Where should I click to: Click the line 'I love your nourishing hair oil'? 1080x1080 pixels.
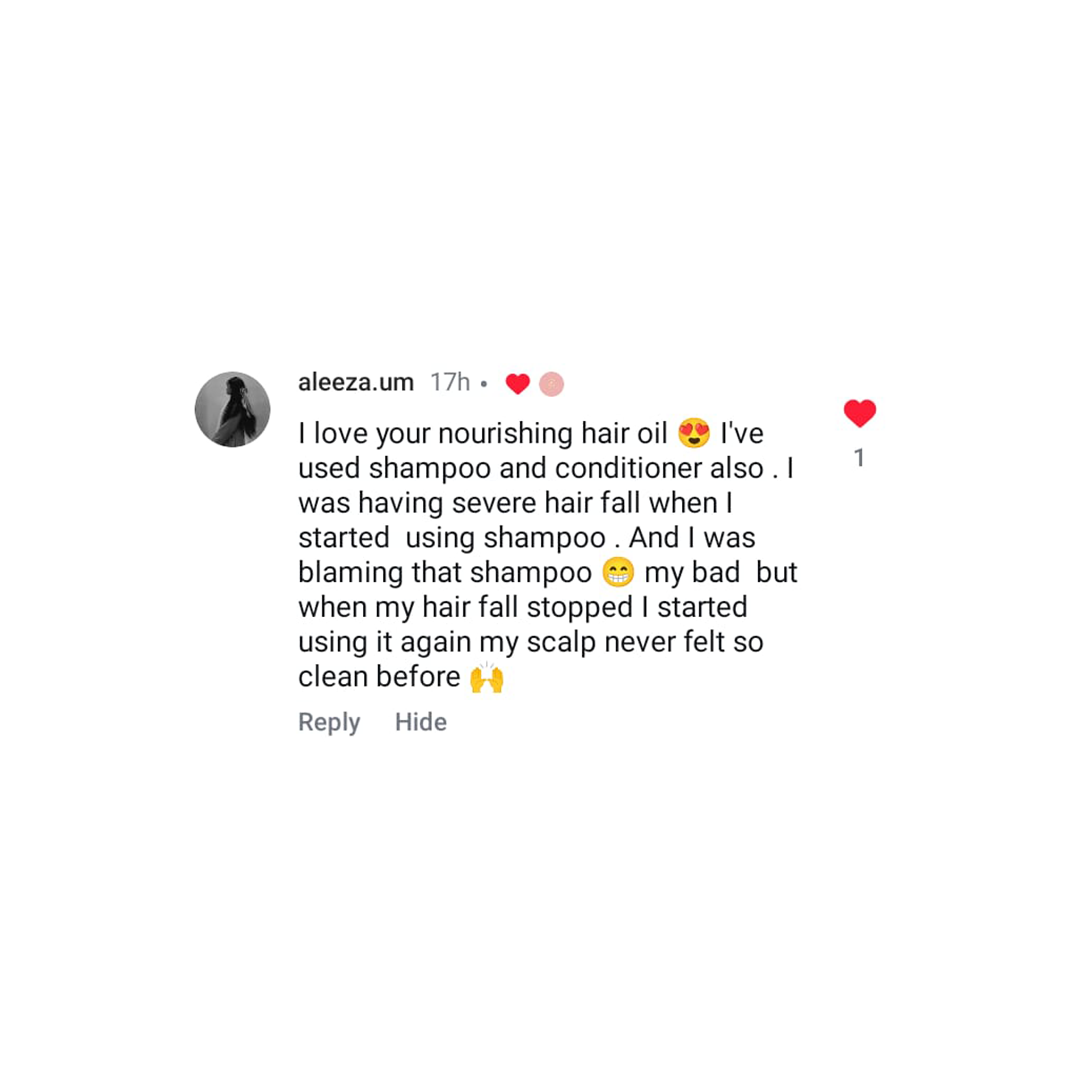pyautogui.click(x=483, y=434)
